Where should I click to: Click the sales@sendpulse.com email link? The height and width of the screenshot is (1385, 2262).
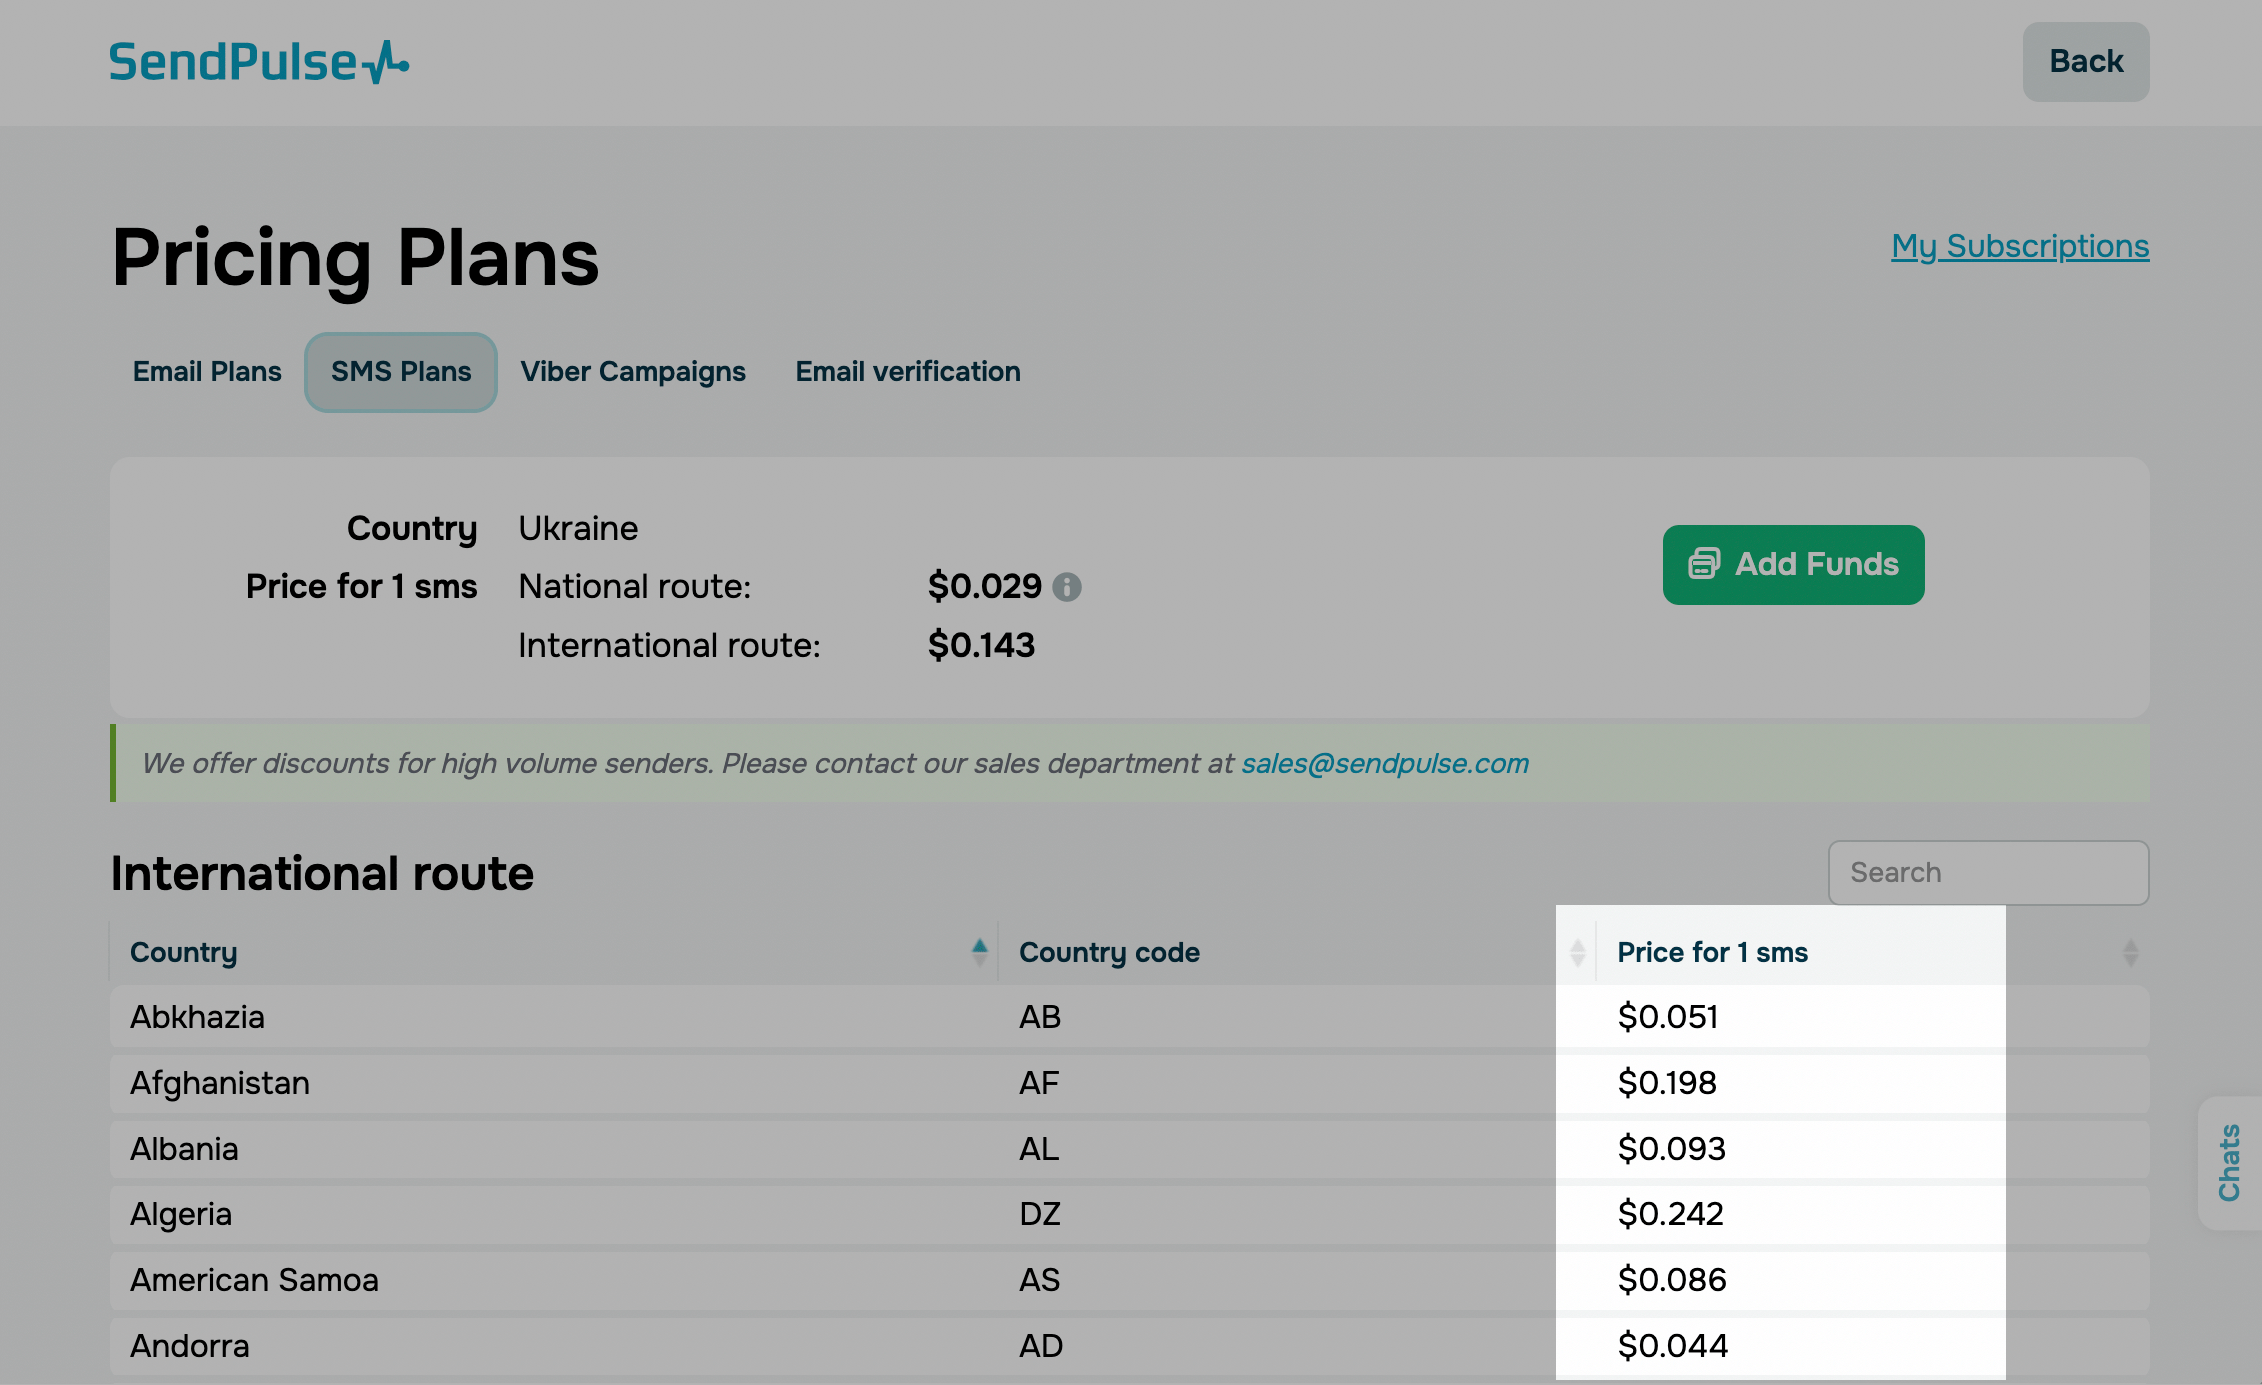point(1384,763)
